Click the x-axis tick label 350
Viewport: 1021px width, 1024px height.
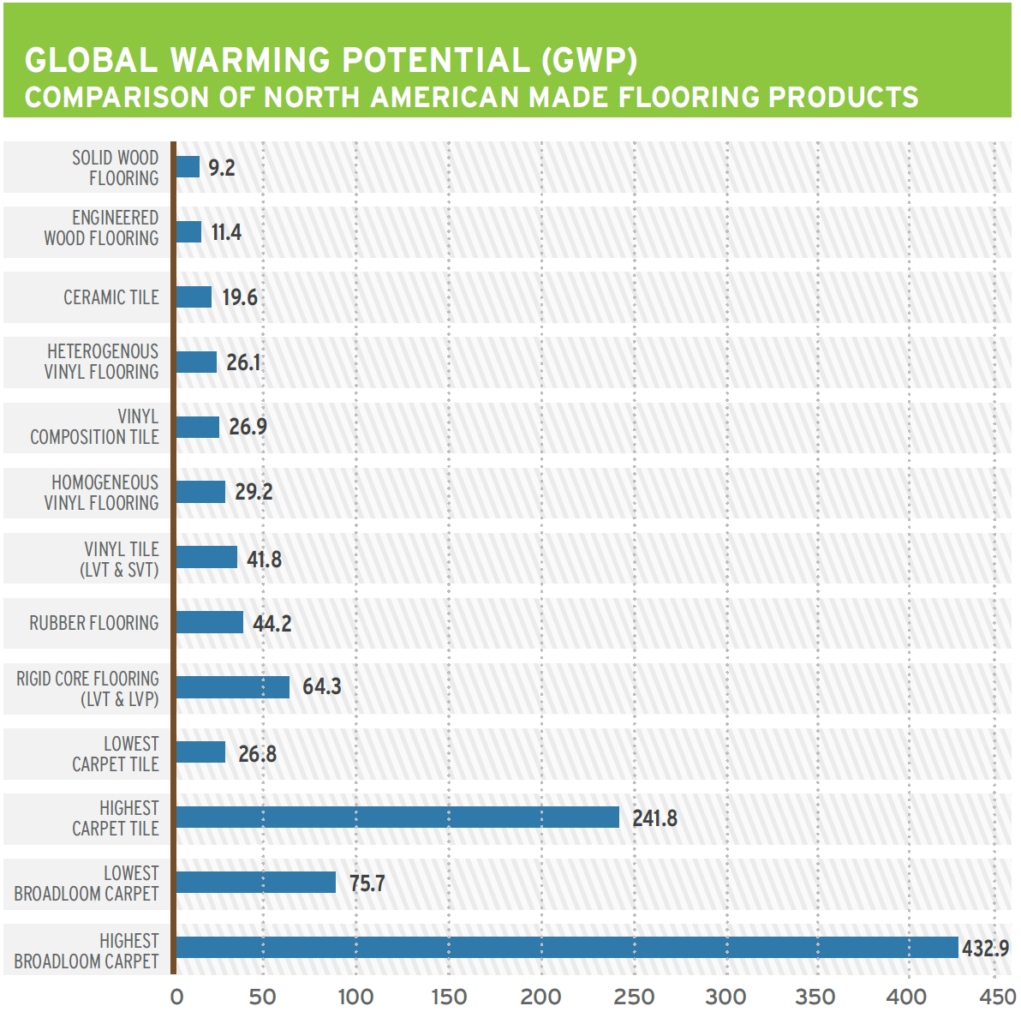(815, 997)
